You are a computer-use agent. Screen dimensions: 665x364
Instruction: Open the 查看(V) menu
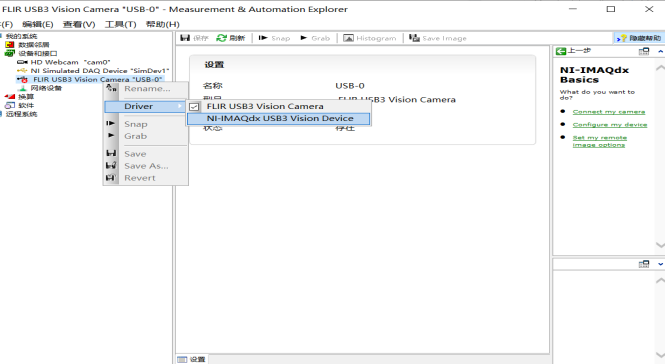coord(79,24)
